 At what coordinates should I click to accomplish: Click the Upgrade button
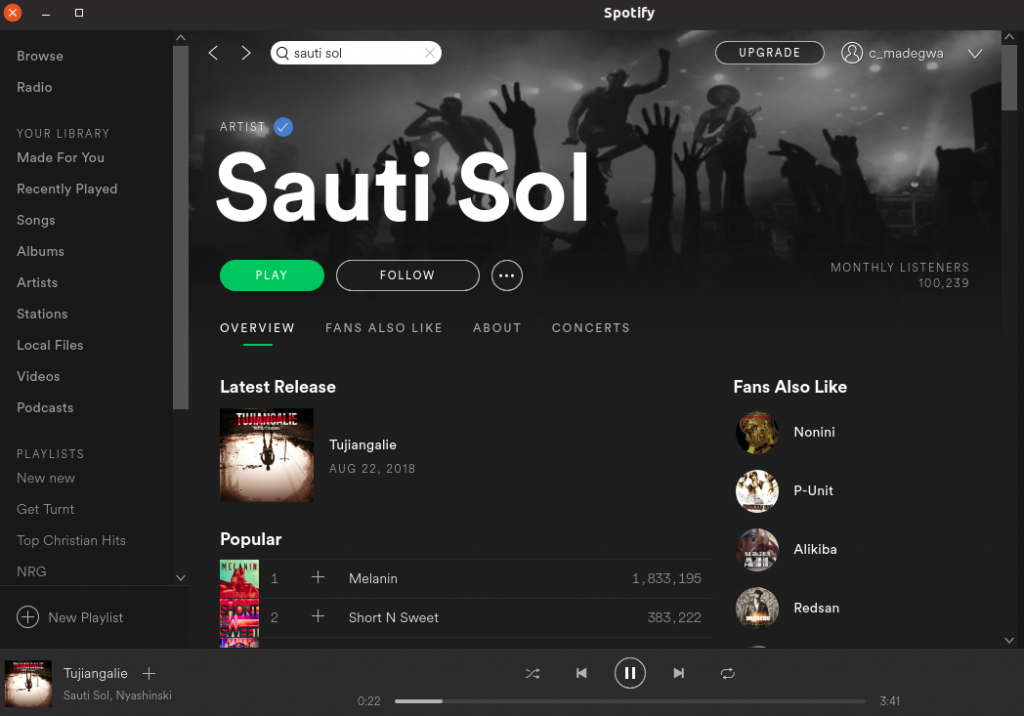[x=769, y=53]
